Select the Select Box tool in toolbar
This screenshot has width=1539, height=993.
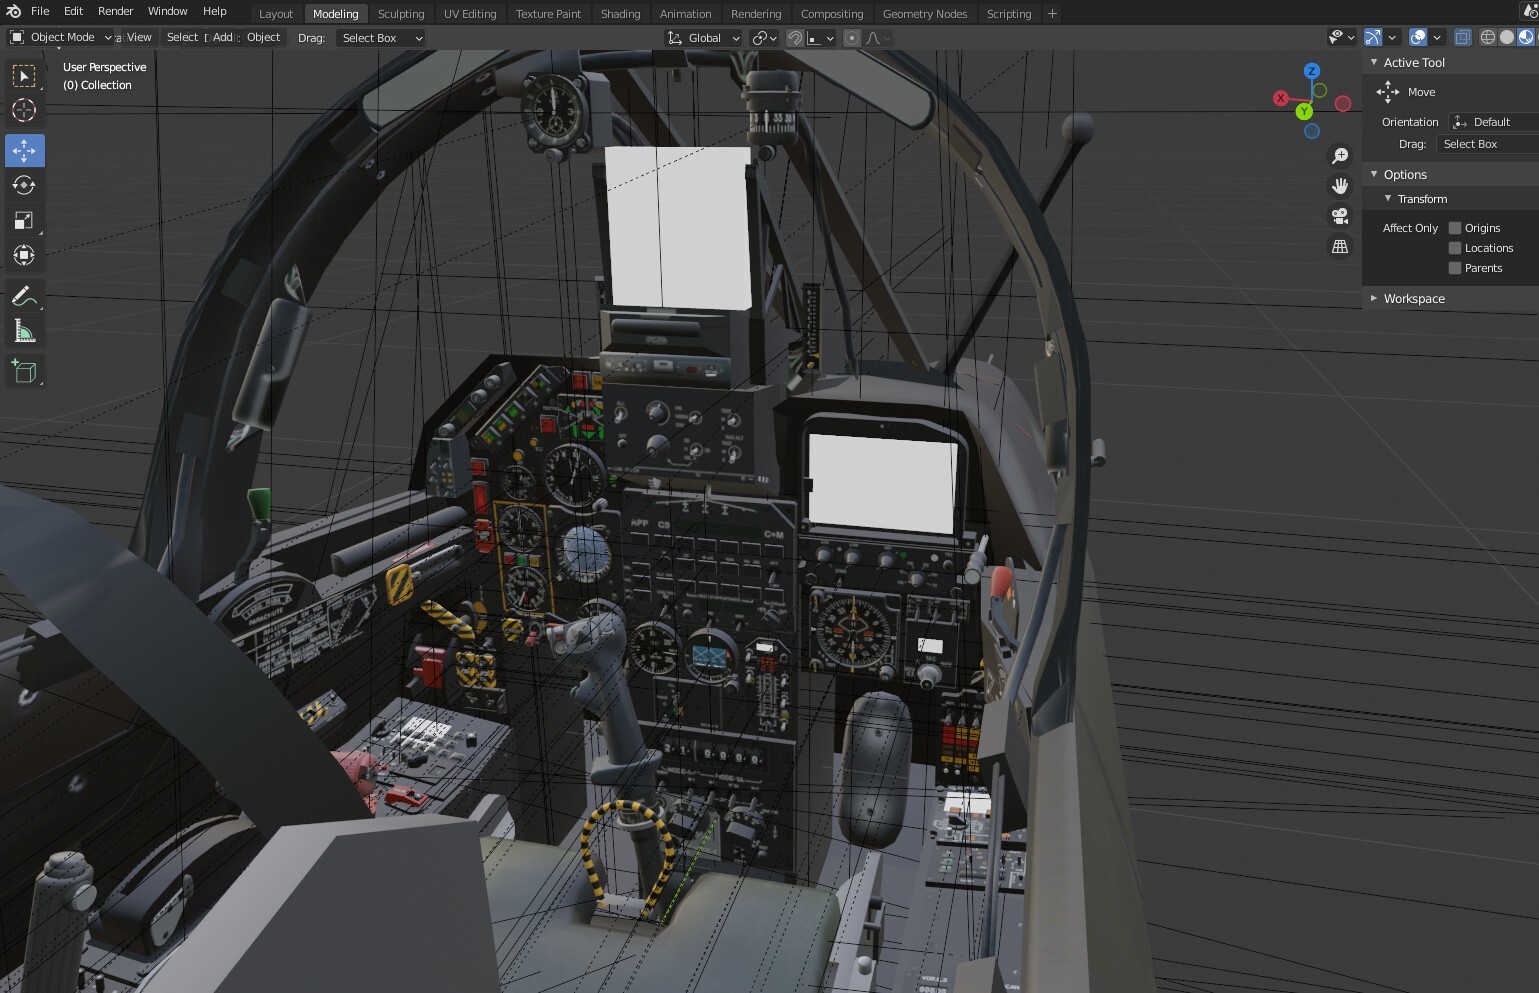[24, 76]
